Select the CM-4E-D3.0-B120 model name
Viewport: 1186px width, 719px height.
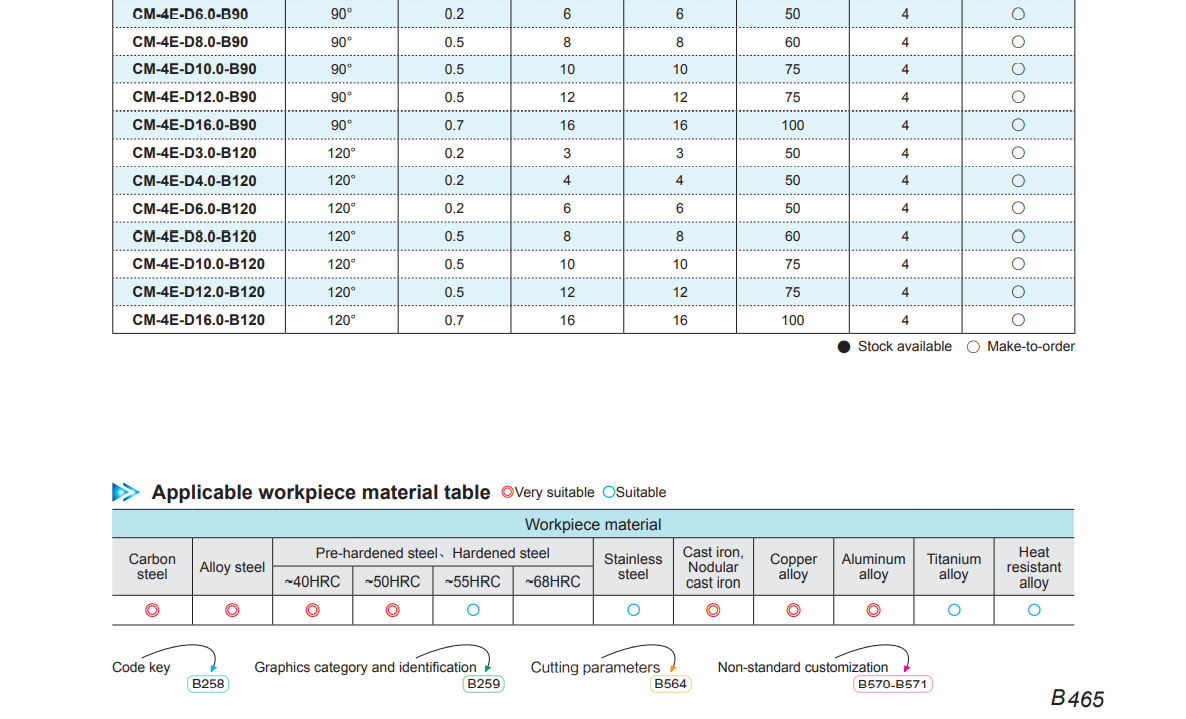click(194, 153)
